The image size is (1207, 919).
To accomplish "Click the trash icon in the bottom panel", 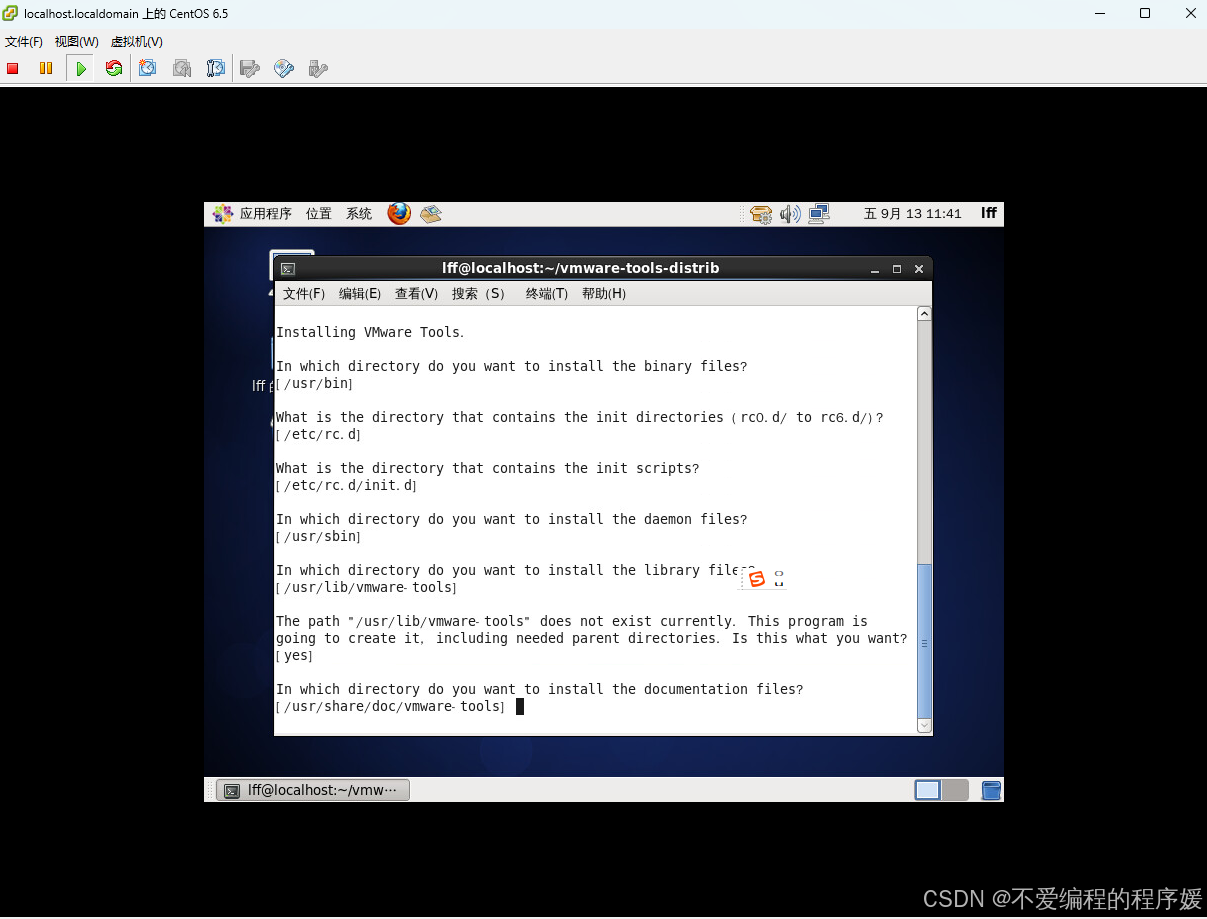I will [991, 790].
